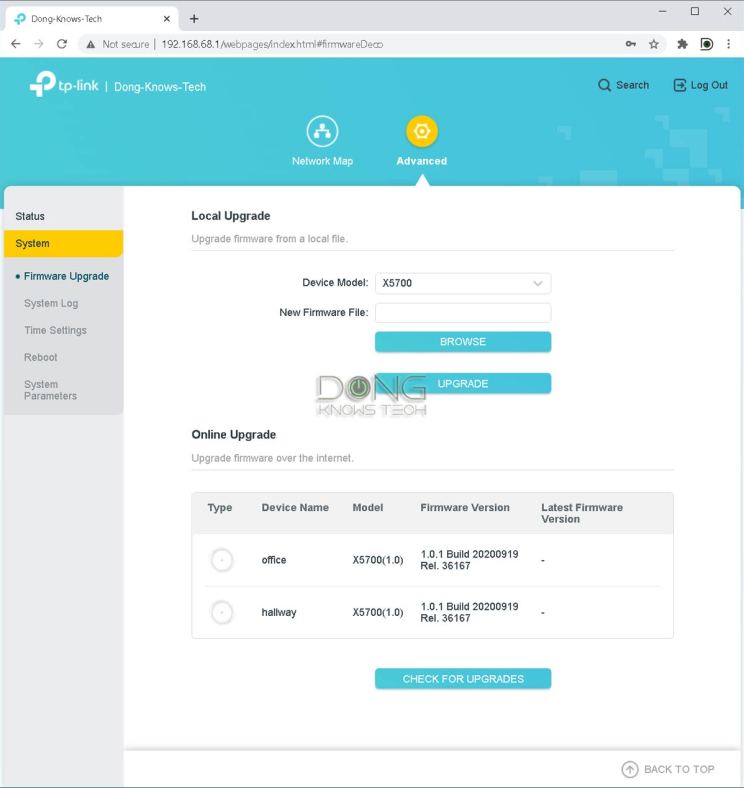Click the browser forward arrow

(39, 44)
